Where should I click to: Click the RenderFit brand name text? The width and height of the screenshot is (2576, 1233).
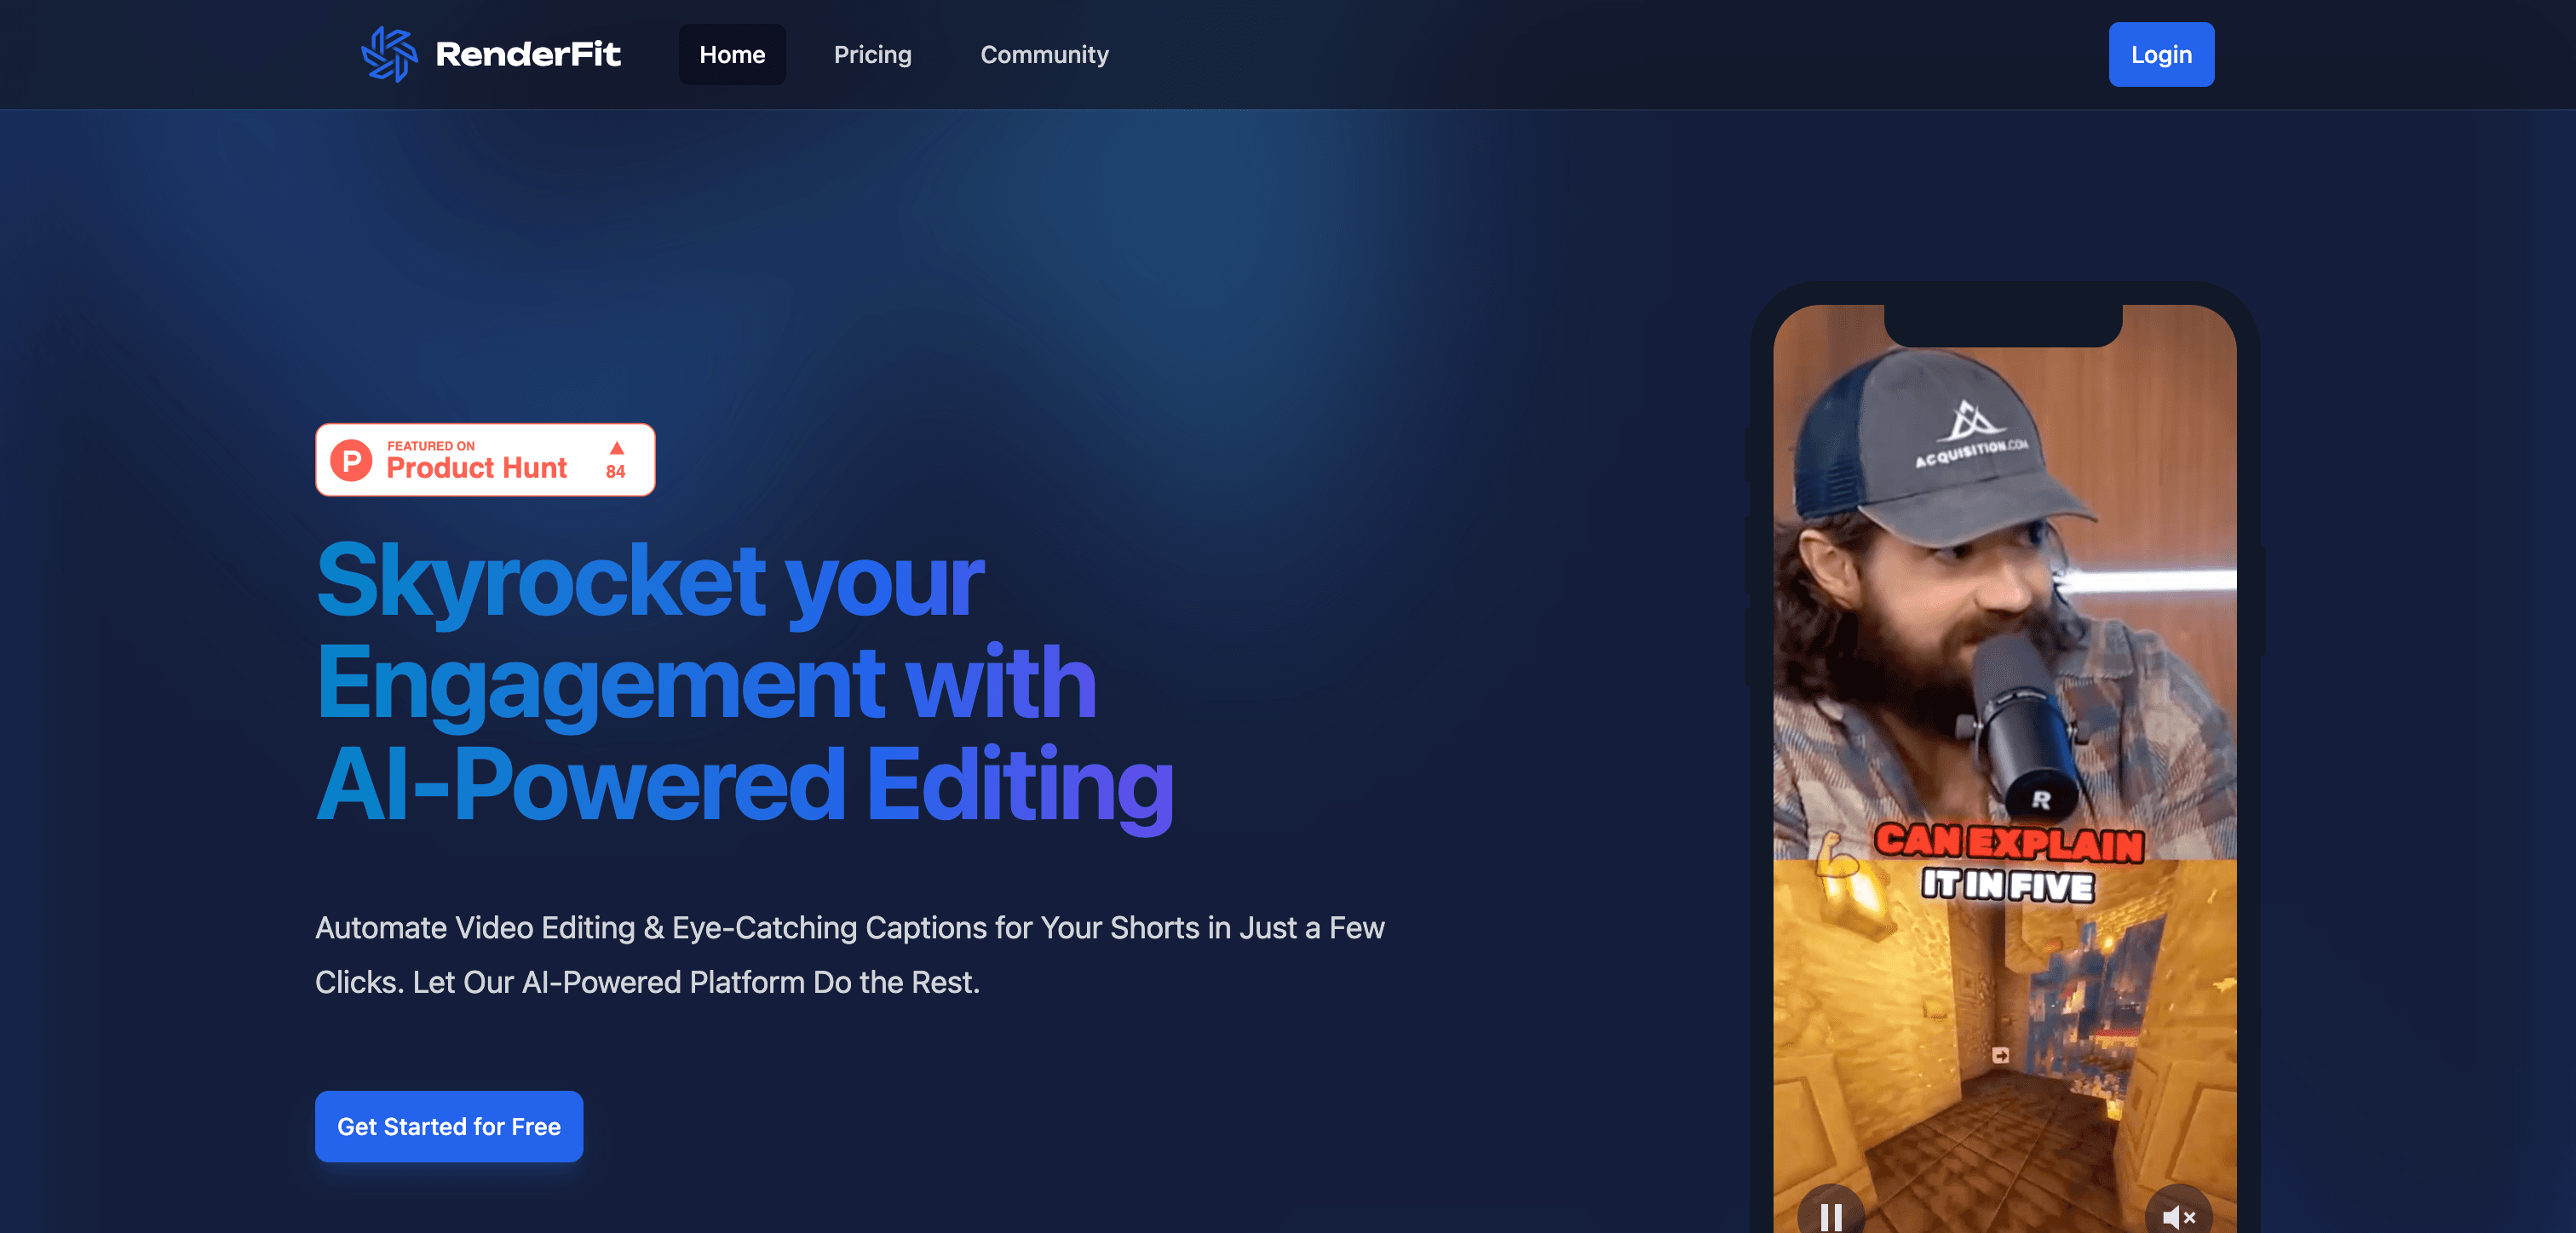coord(528,54)
